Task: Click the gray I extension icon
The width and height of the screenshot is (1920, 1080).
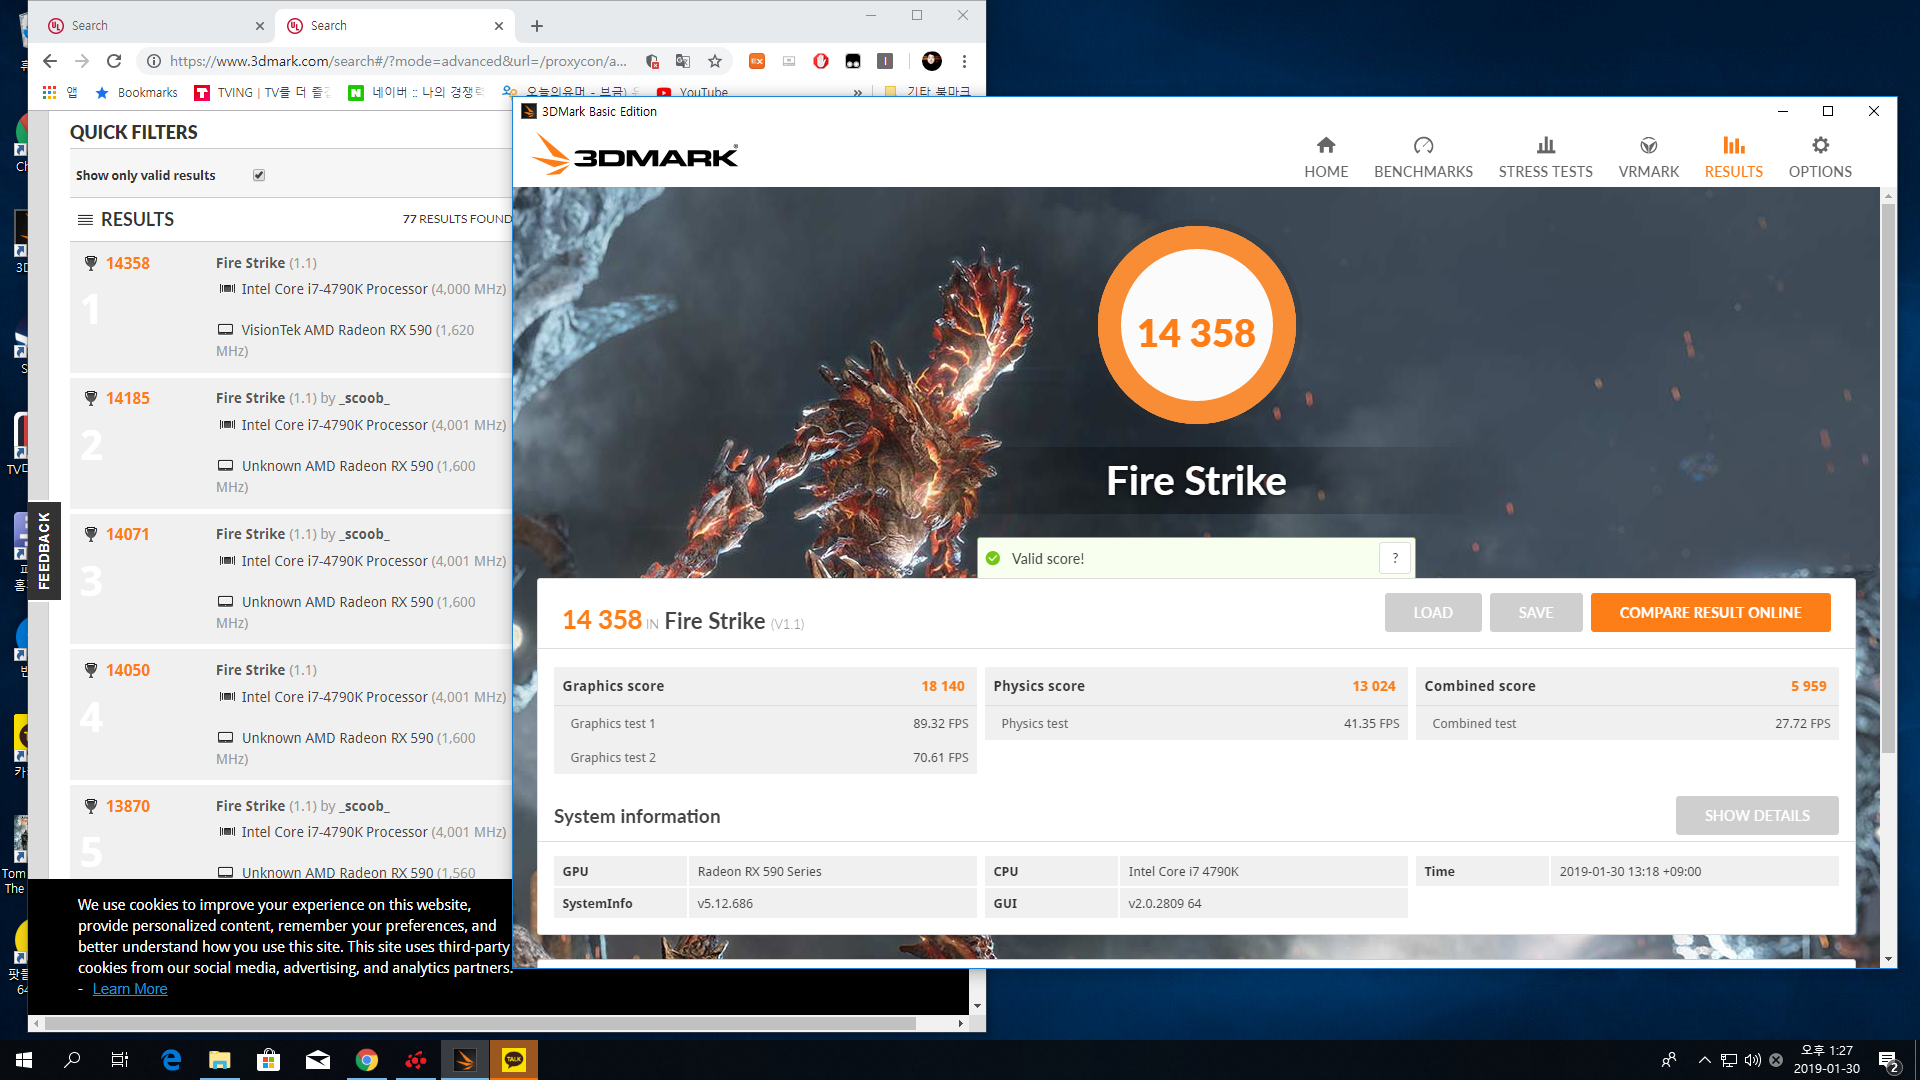Action: 885,61
